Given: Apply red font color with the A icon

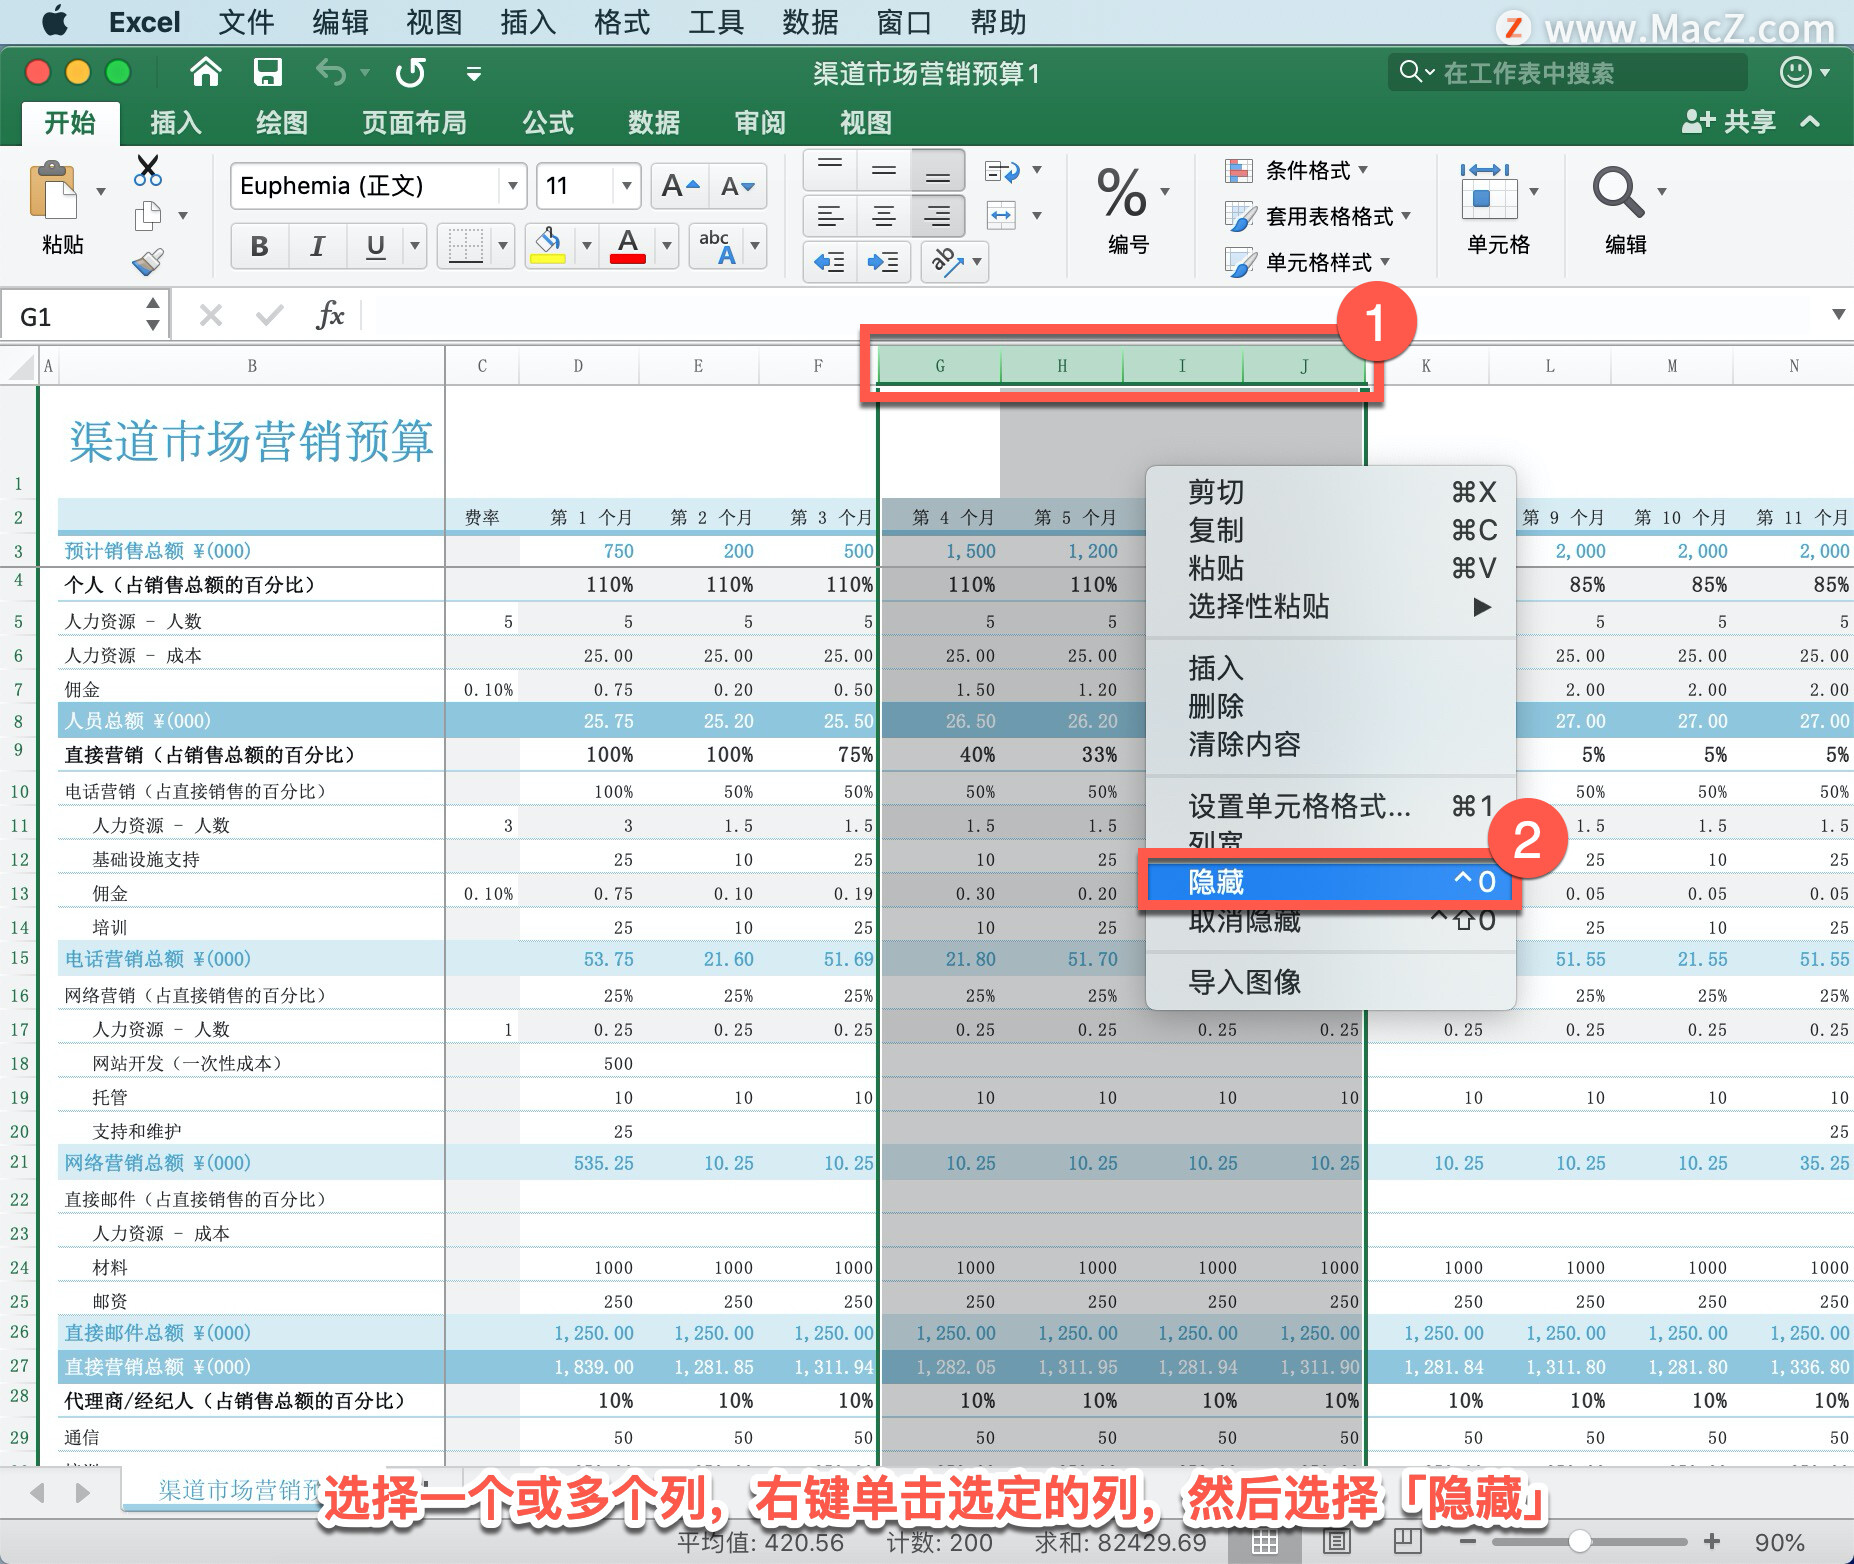Looking at the screenshot, I should [628, 244].
